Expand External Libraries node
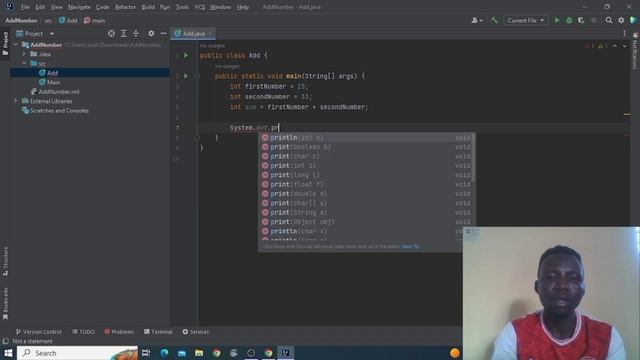640x360 pixels. click(x=16, y=101)
